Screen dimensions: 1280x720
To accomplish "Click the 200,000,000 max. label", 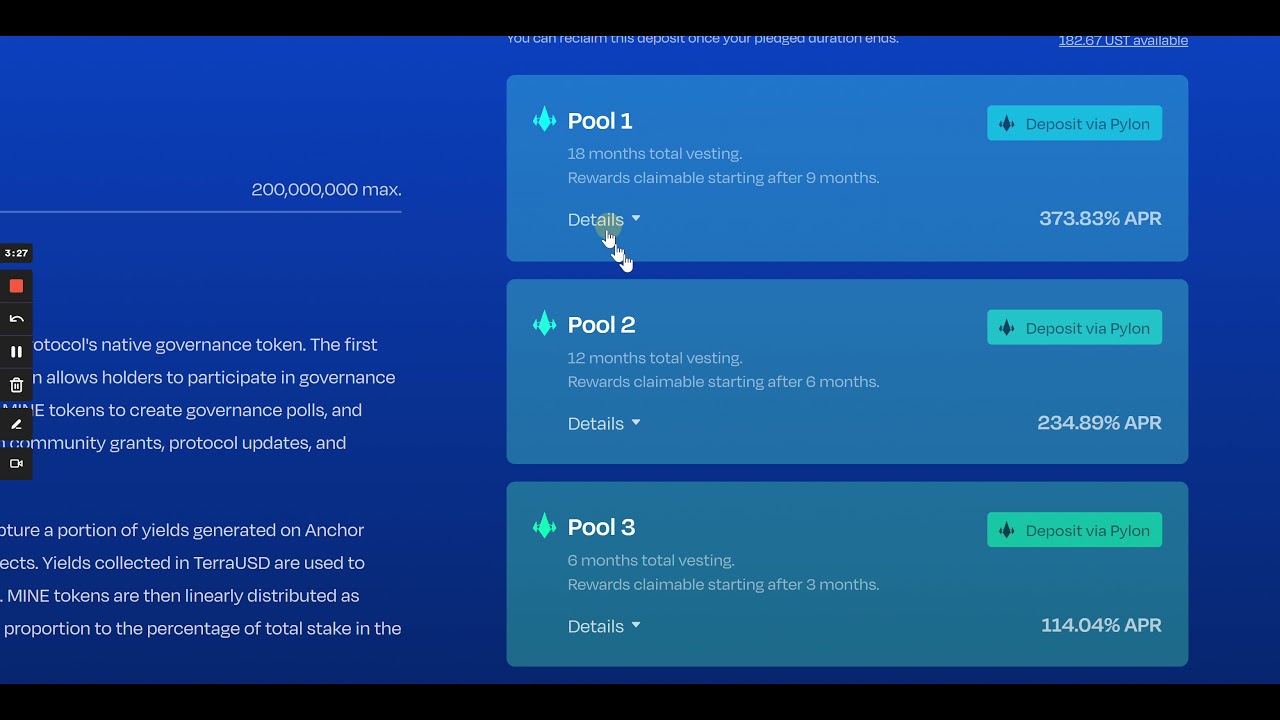I will (326, 189).
